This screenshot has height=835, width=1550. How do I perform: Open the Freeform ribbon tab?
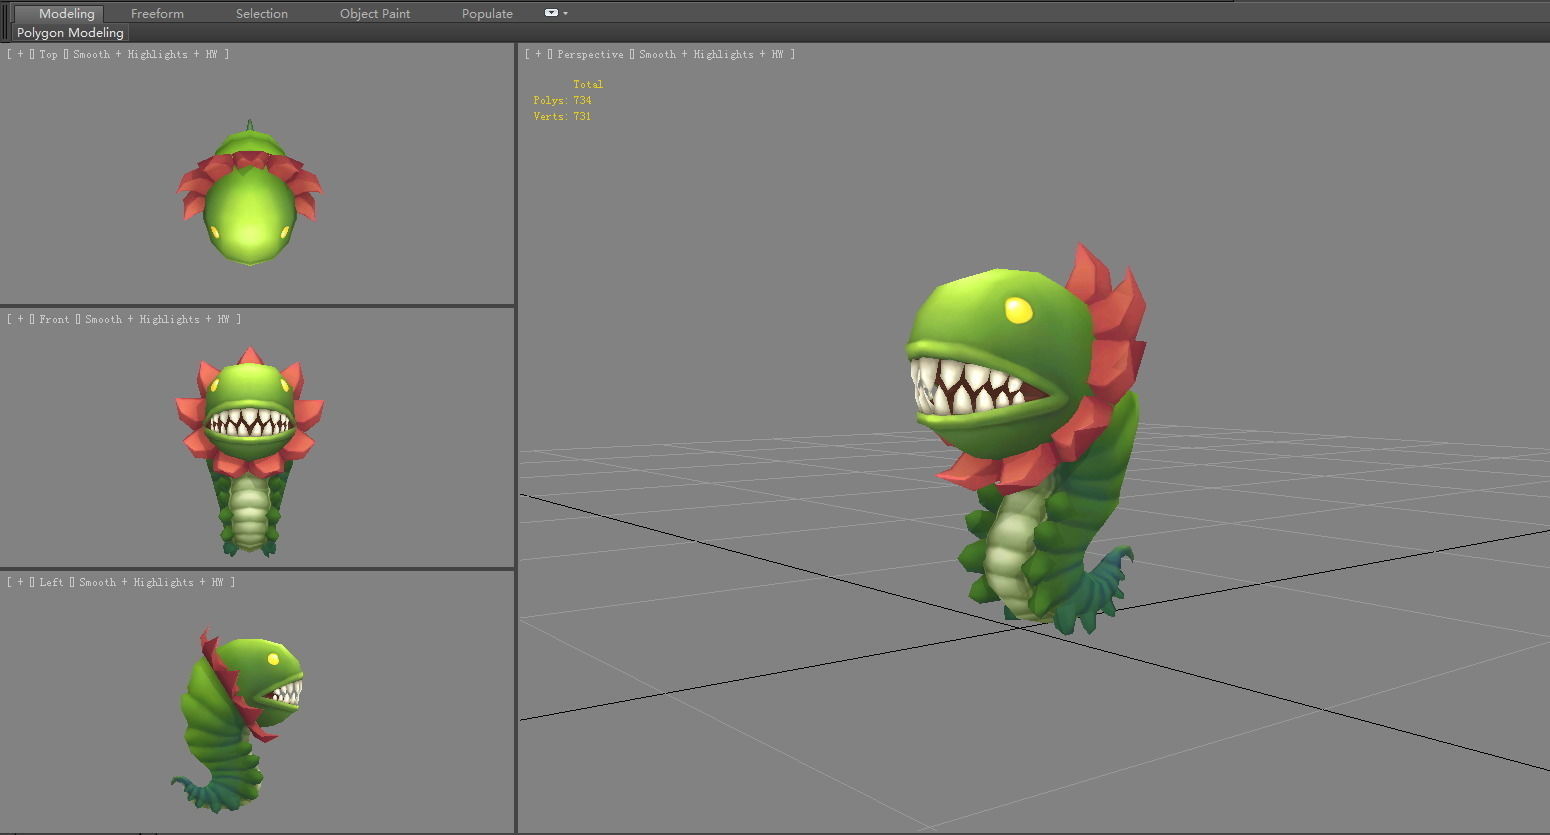[x=157, y=13]
